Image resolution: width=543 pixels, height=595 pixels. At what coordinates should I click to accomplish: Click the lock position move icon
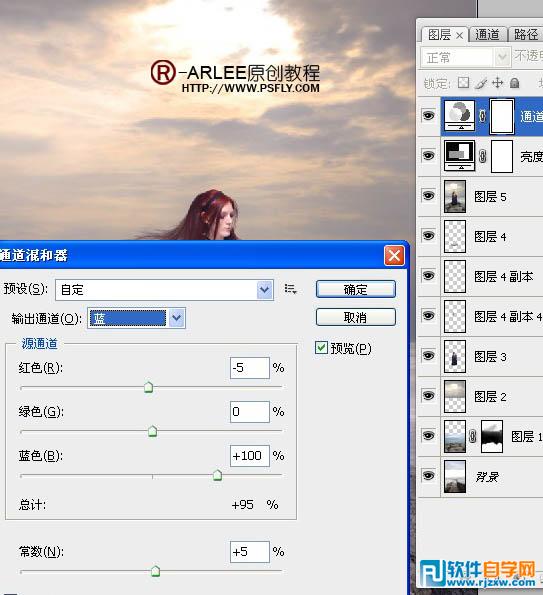point(497,83)
